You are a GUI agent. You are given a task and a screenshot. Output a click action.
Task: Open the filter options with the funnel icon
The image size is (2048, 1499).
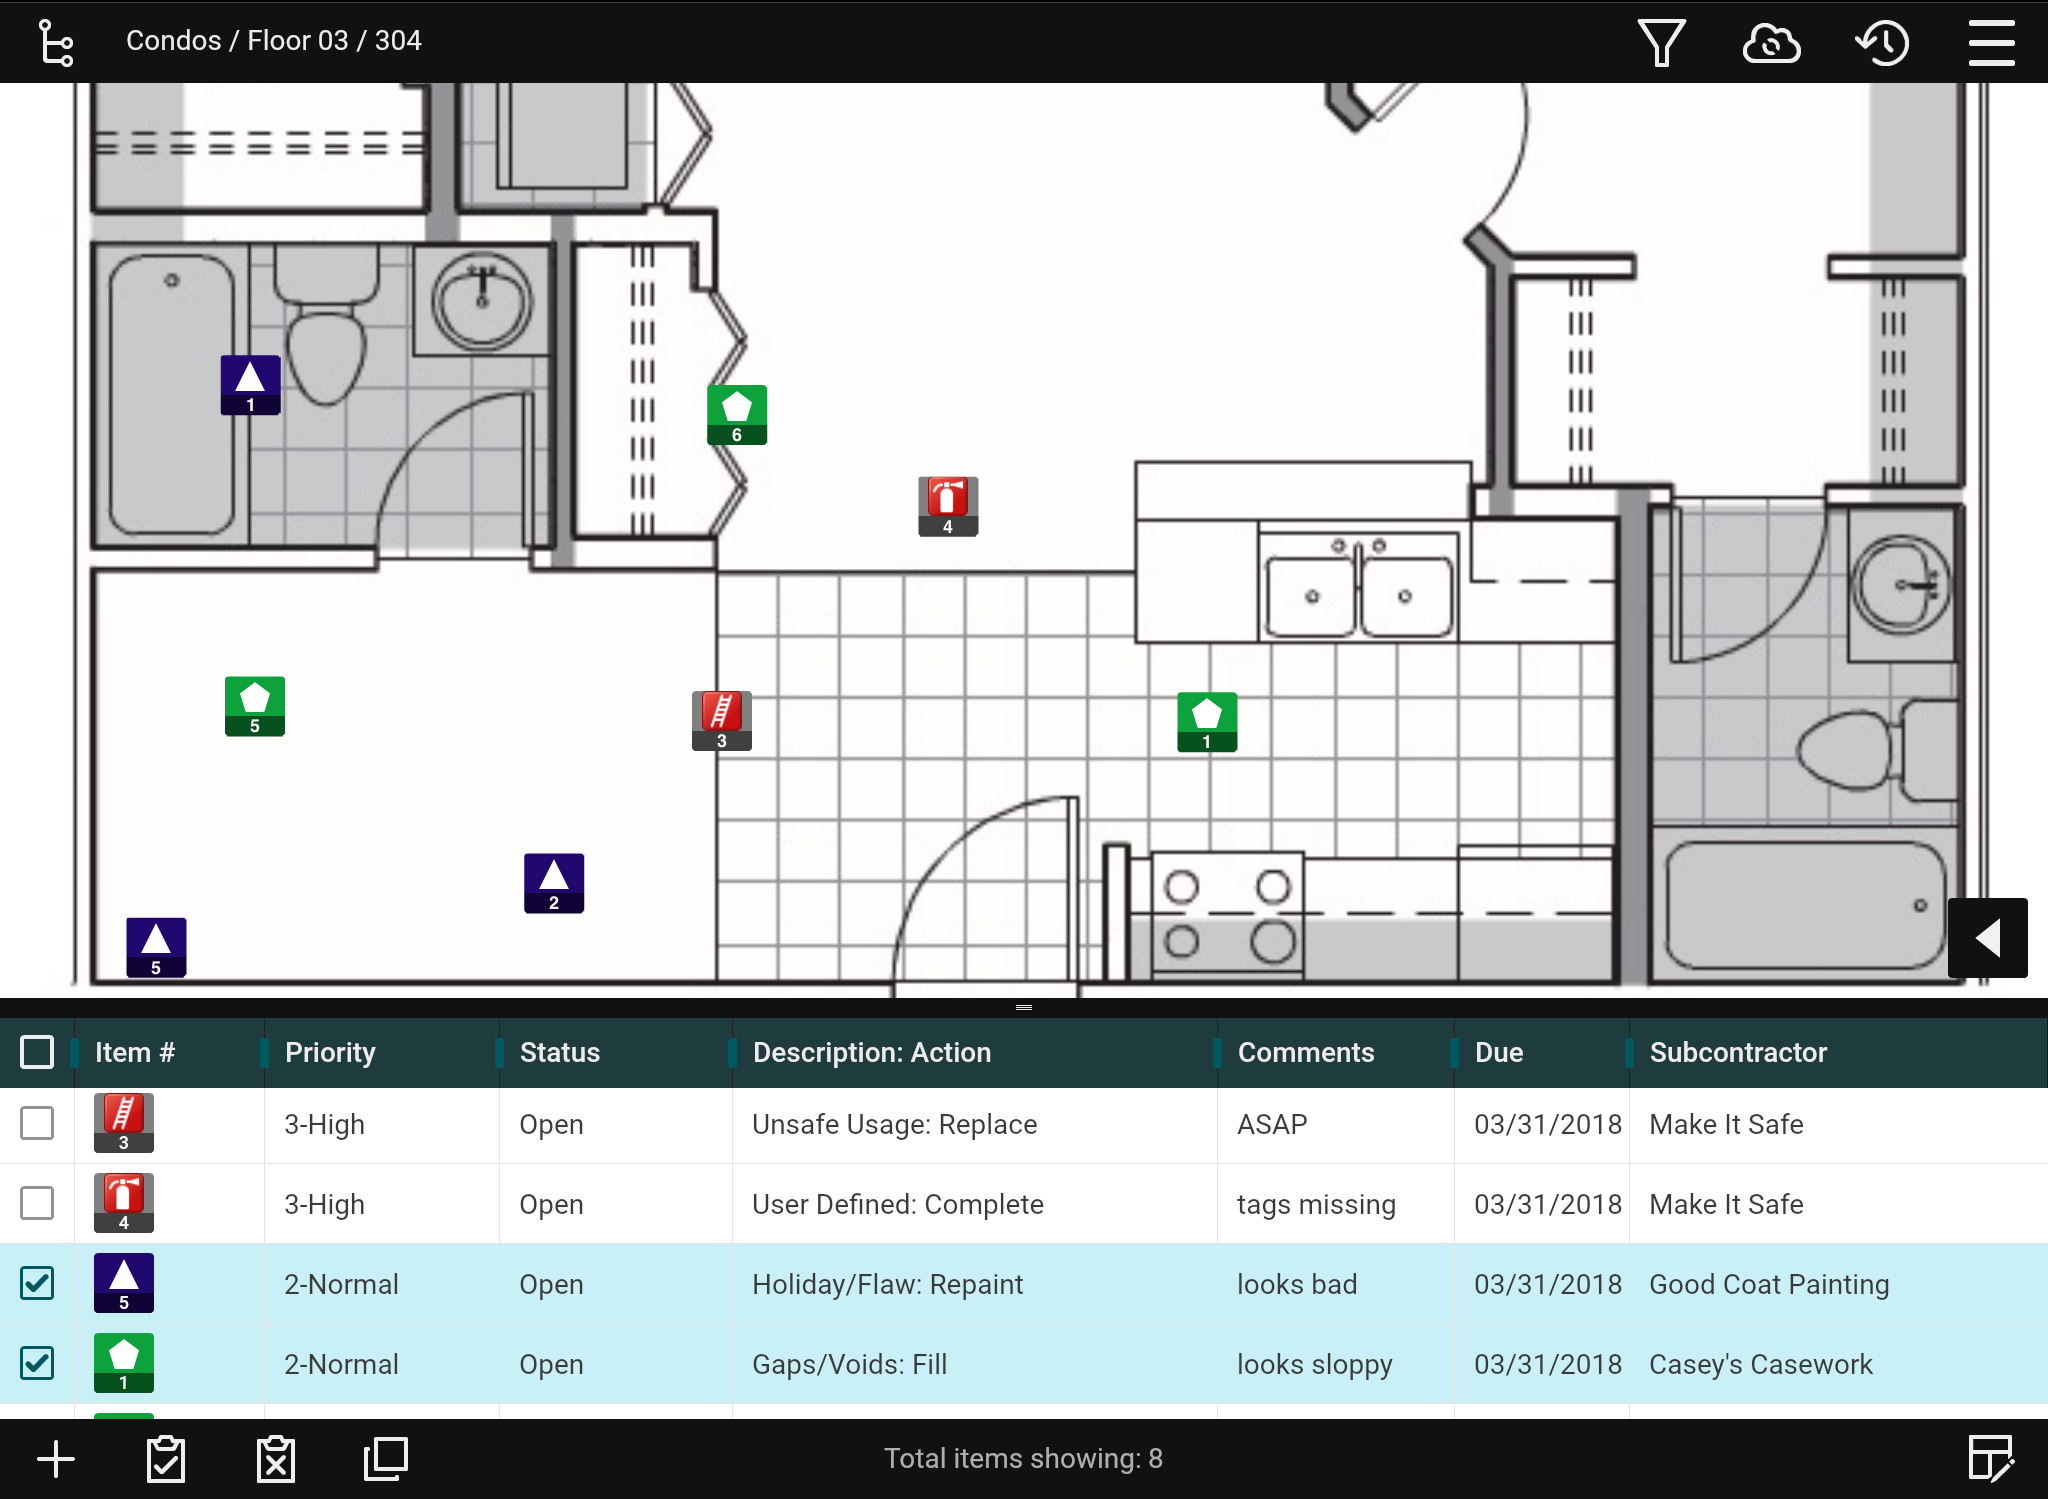pyautogui.click(x=1660, y=42)
